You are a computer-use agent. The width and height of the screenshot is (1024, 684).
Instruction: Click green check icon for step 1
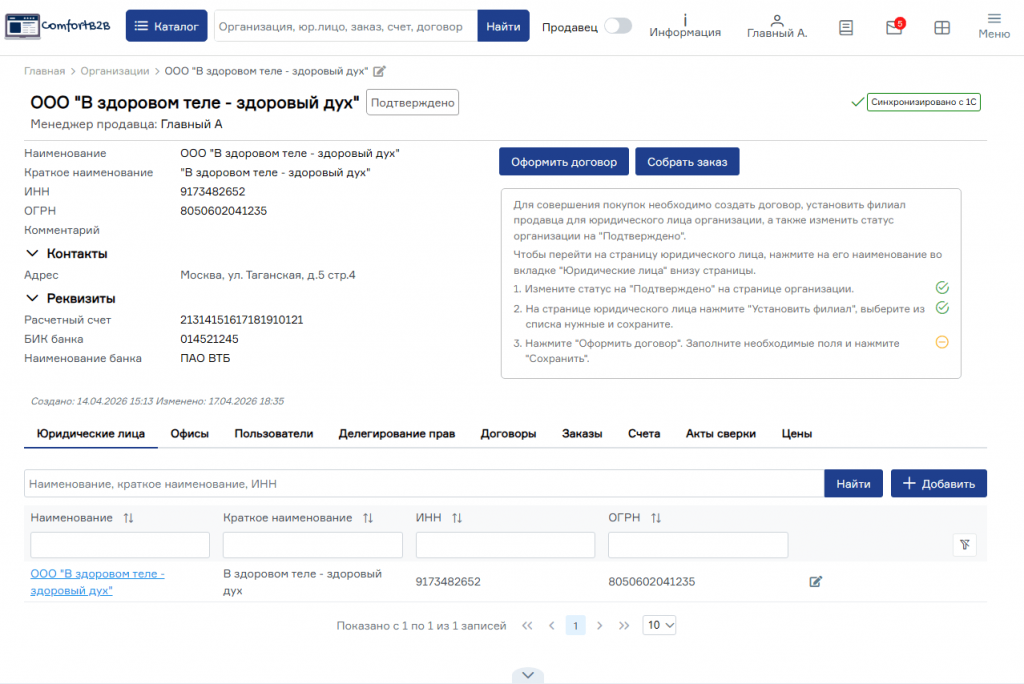942,287
